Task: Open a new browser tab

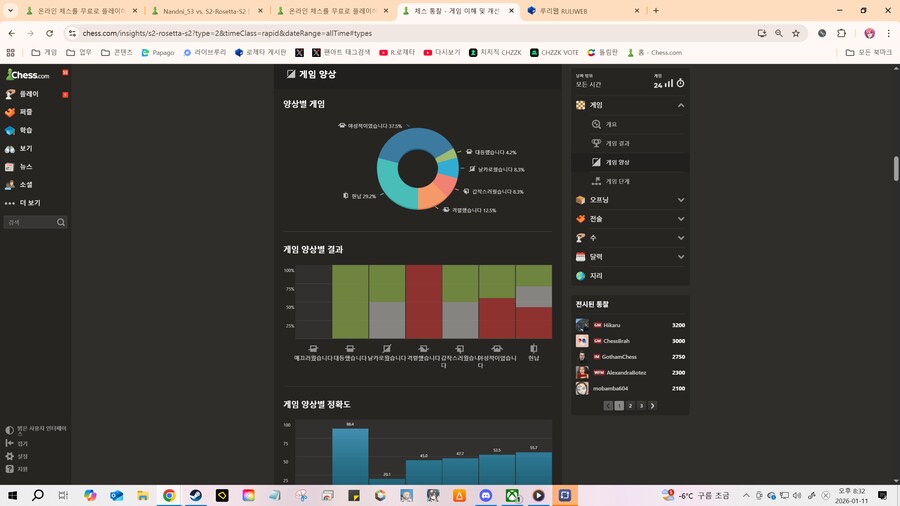Action: pos(655,10)
